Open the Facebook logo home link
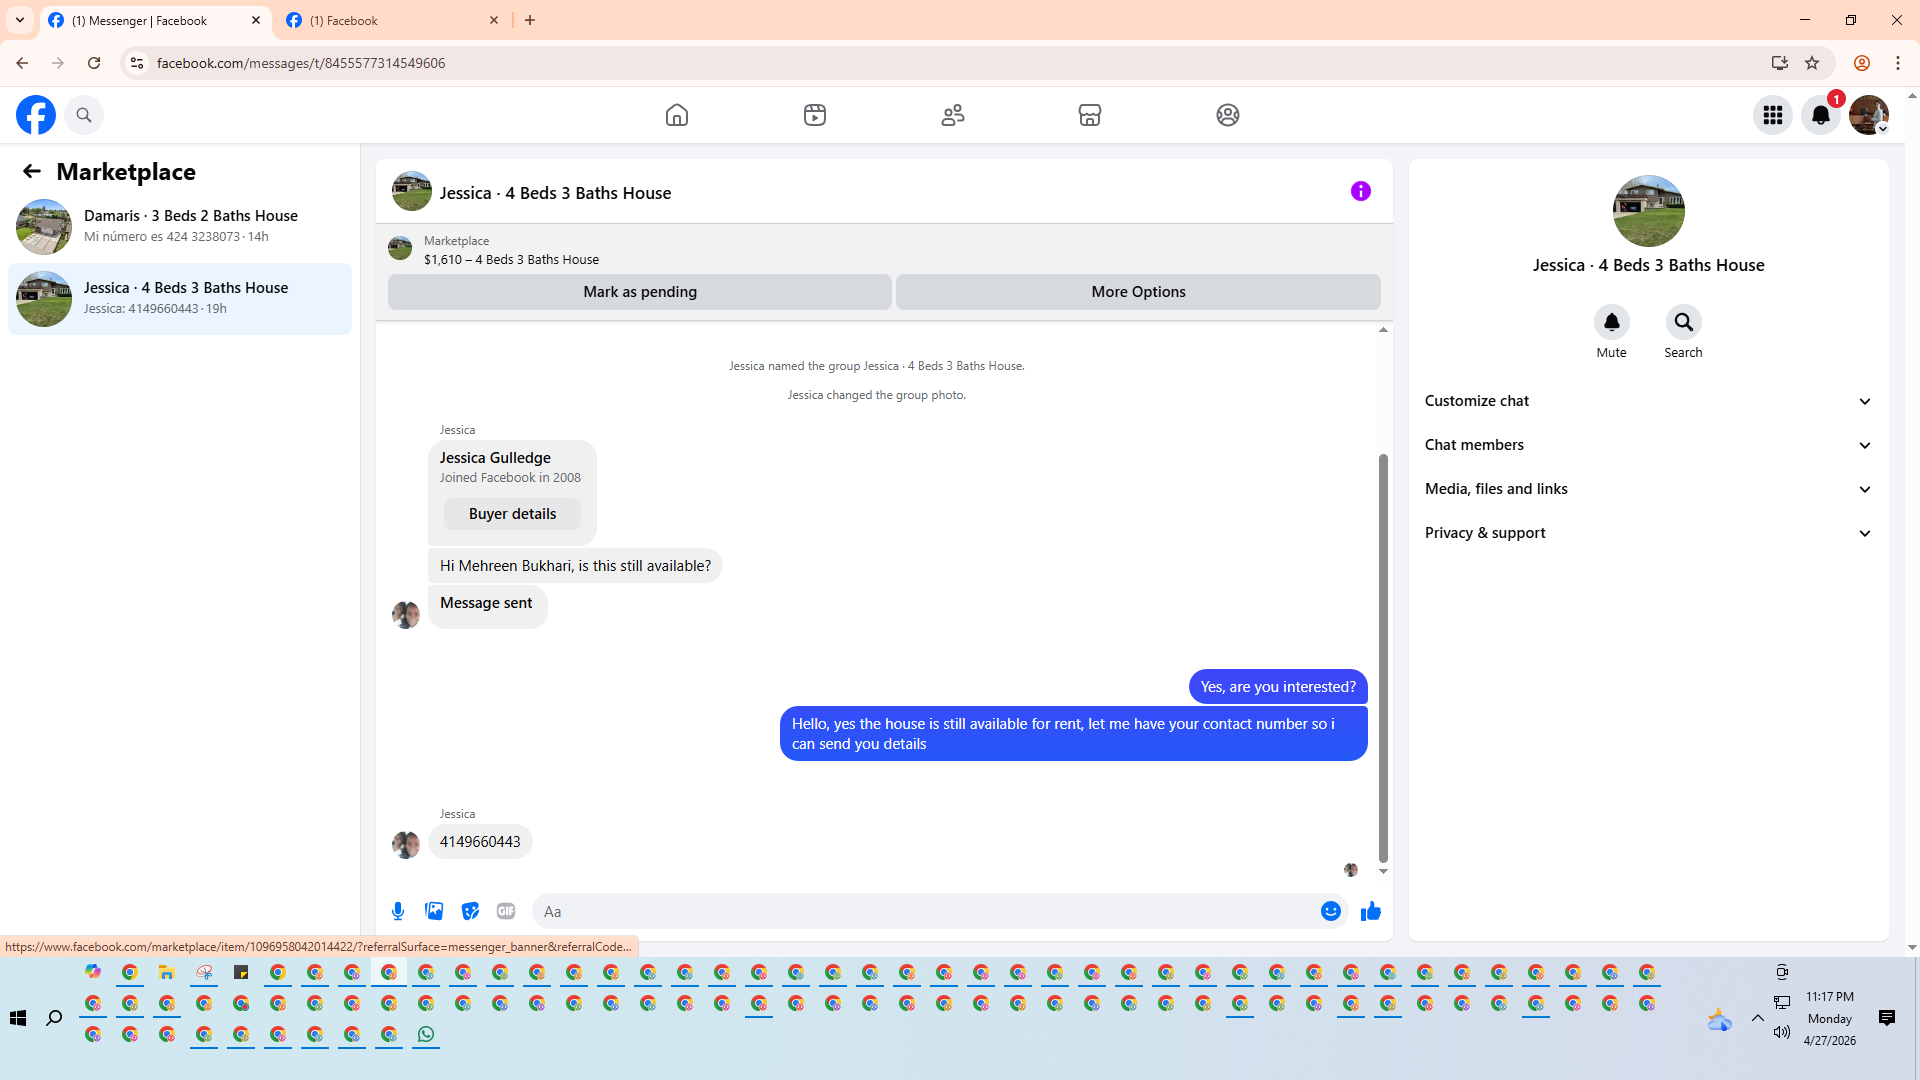 (36, 115)
